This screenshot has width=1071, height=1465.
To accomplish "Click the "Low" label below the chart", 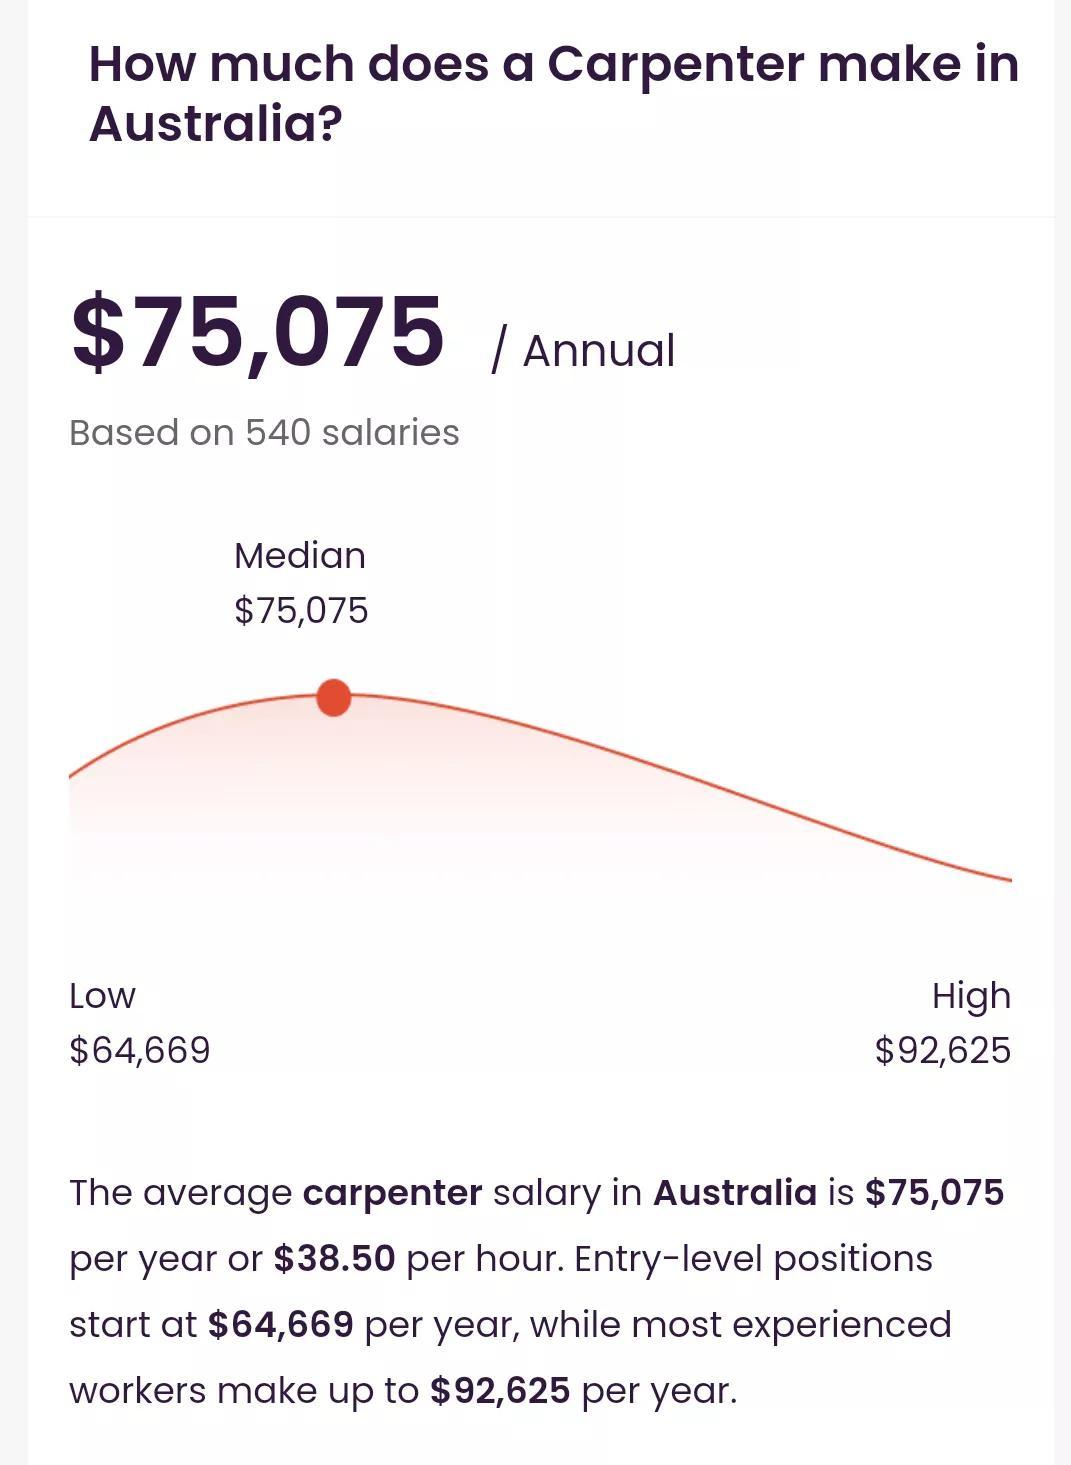I will [102, 995].
